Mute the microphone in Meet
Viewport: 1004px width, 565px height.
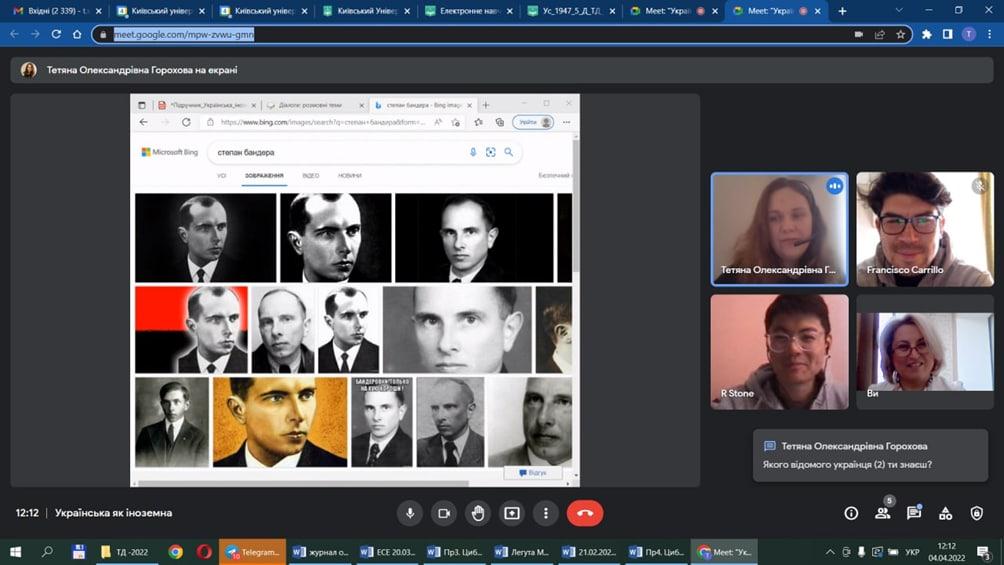click(x=409, y=513)
